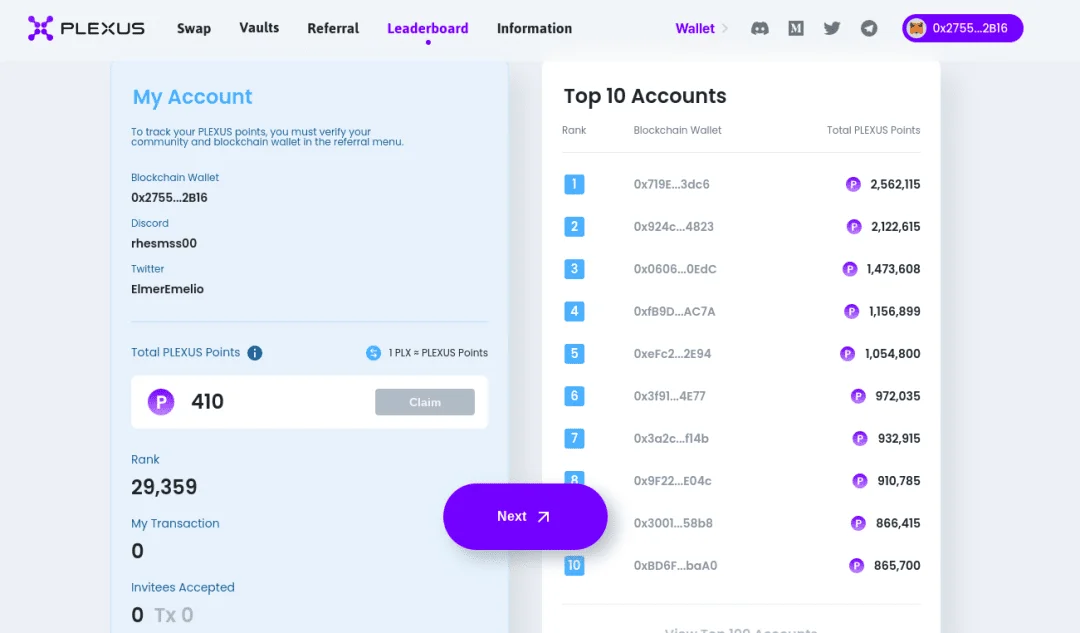Click the Claim button

tap(425, 402)
